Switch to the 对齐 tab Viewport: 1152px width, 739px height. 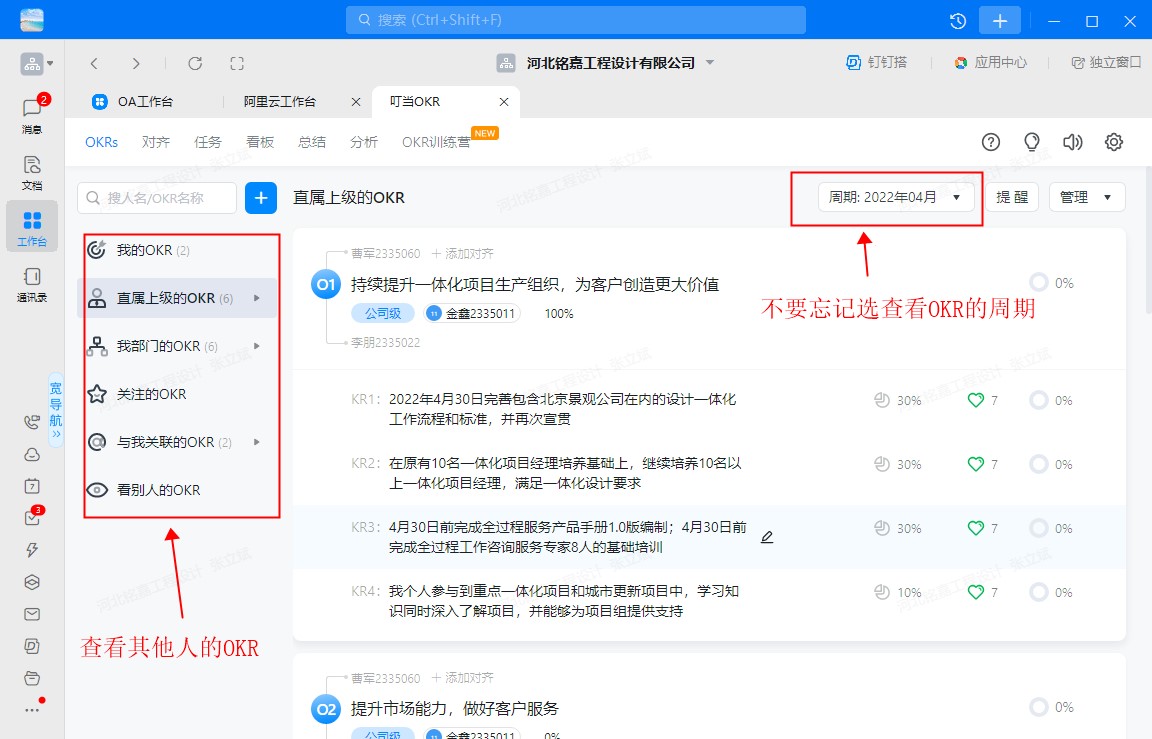(x=156, y=142)
